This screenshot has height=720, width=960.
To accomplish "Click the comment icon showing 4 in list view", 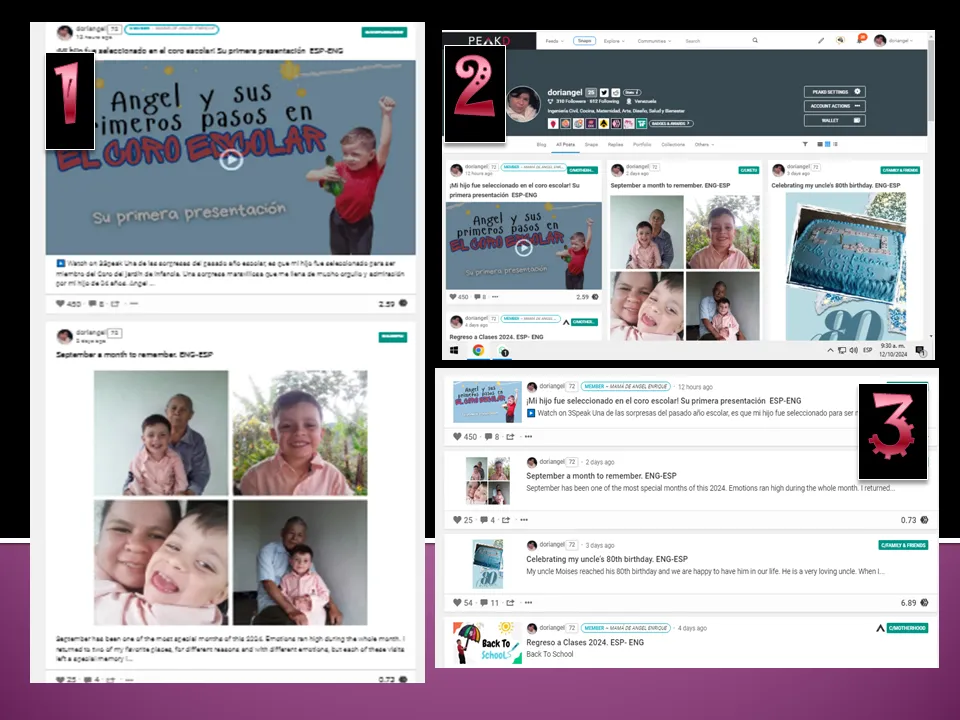I will click(x=484, y=520).
